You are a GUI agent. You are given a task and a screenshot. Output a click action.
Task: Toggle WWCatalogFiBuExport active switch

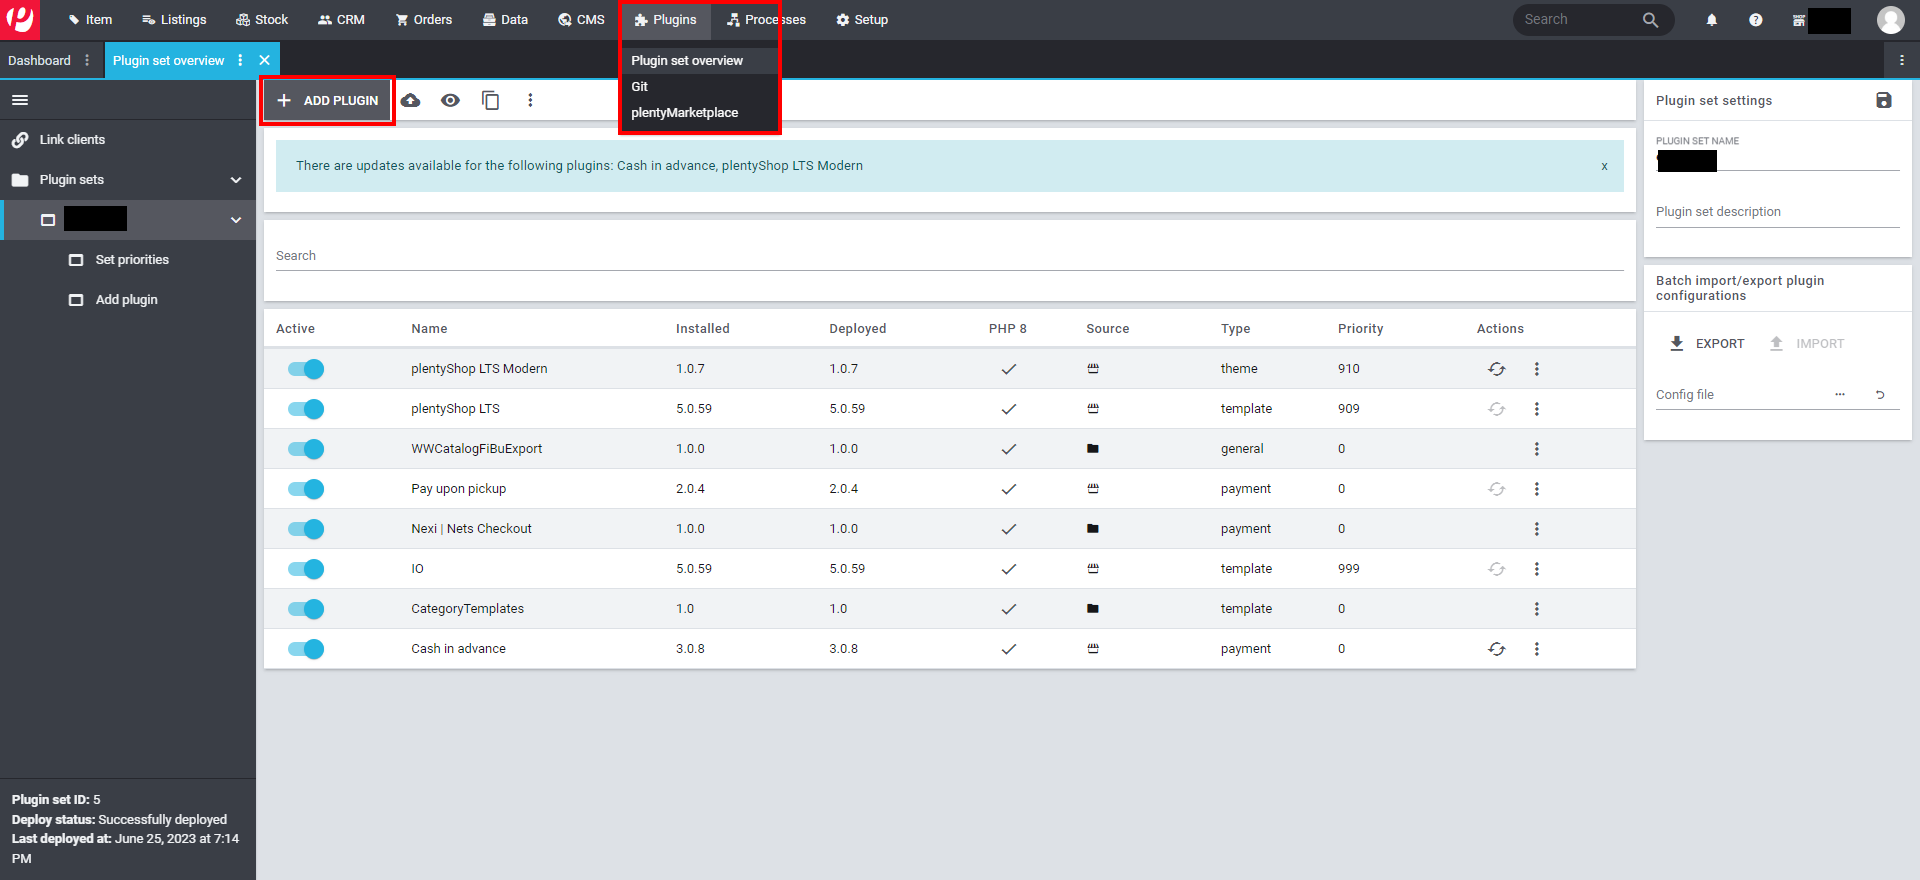[x=306, y=449]
